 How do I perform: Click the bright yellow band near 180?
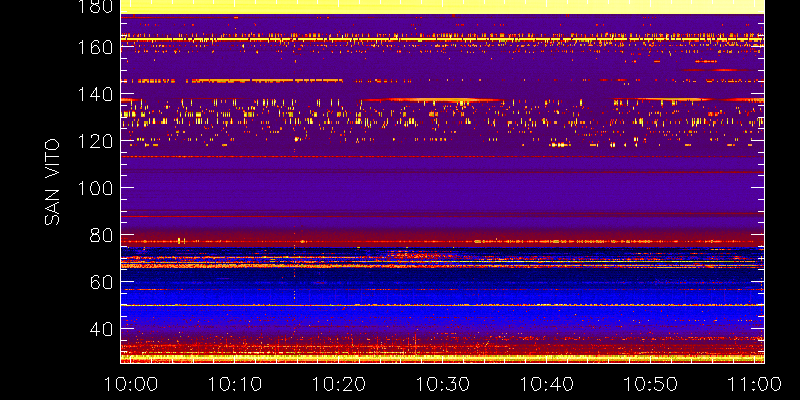[x=442, y=7]
